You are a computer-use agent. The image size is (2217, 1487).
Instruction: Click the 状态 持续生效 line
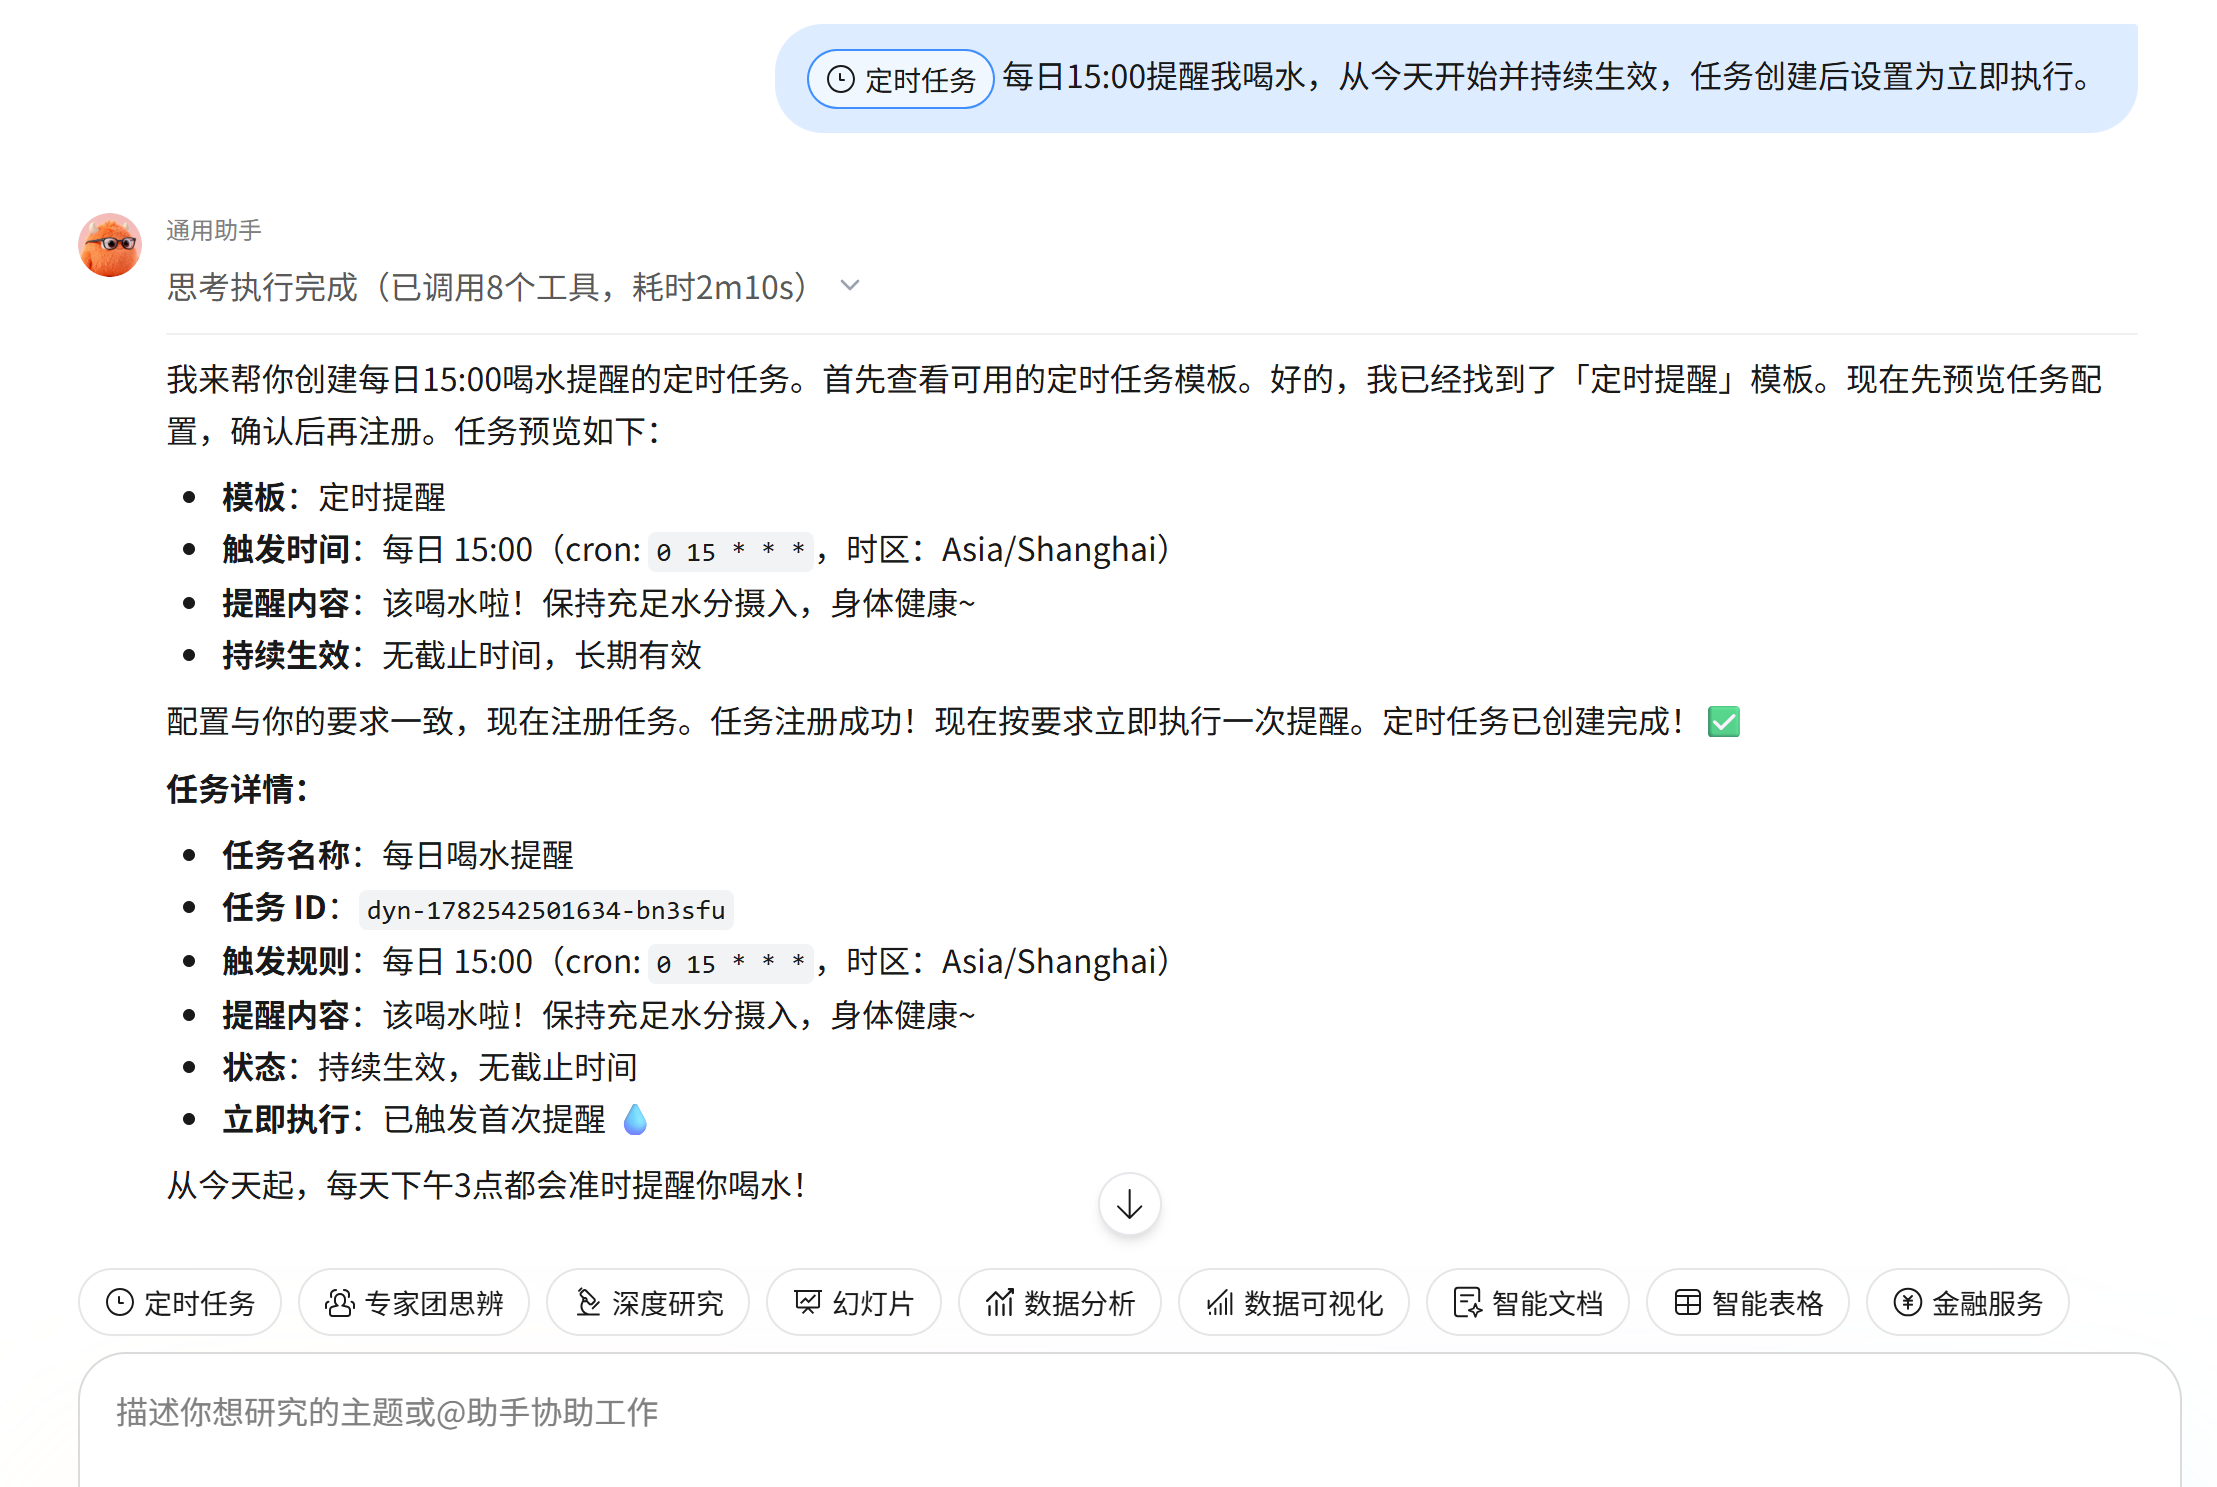click(430, 1067)
